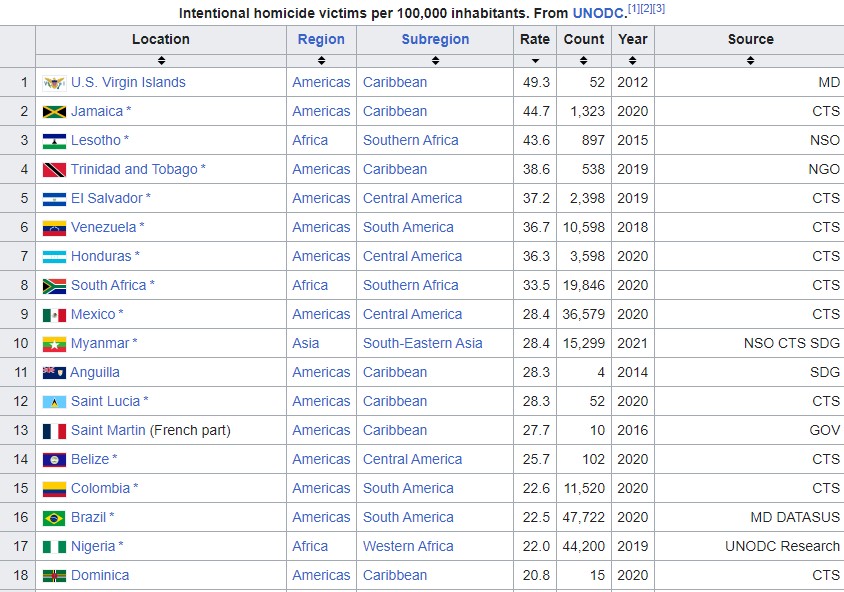Click the Belize flag icon
844x592 pixels.
[54, 460]
